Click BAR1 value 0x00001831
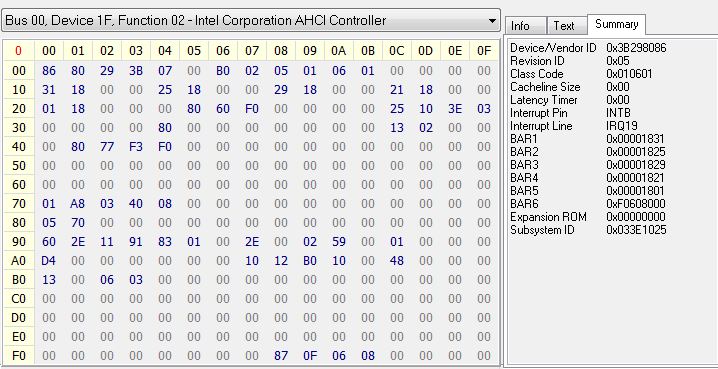Viewport: 718px width, 369px height. 636,139
